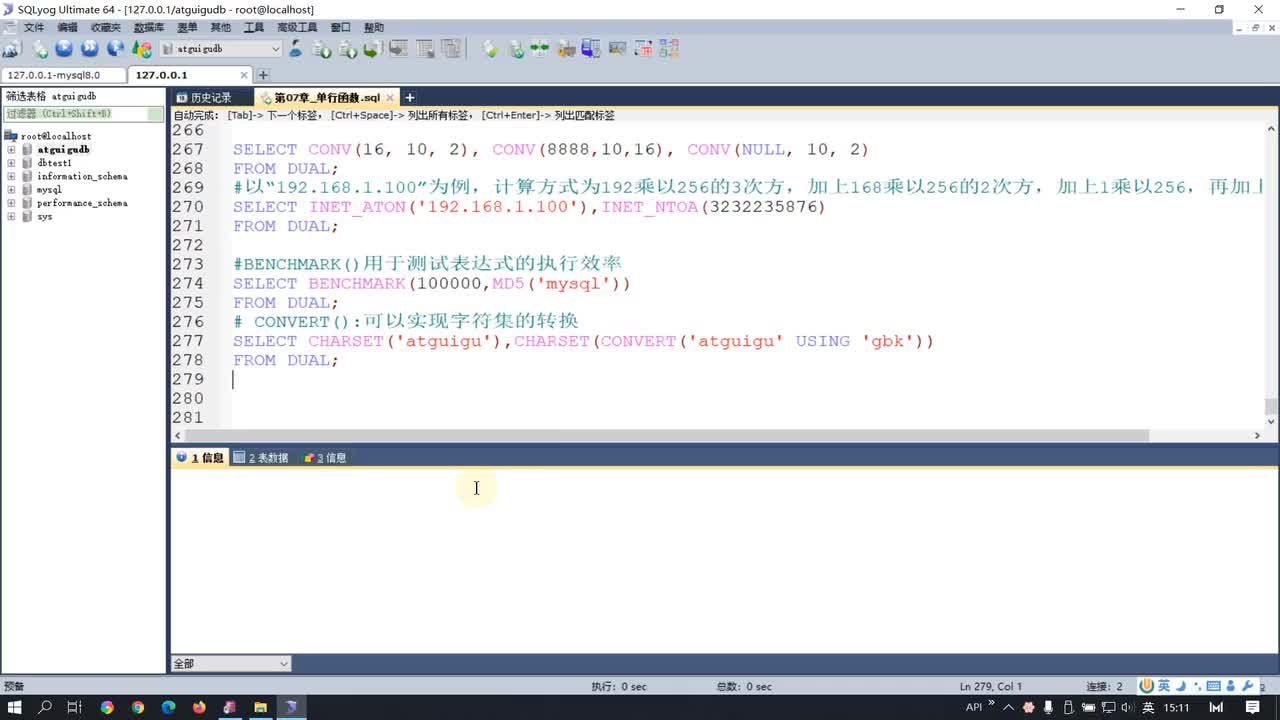Viewport: 1280px width, 720px height.
Task: Add a new query editor tab
Action: coord(409,97)
